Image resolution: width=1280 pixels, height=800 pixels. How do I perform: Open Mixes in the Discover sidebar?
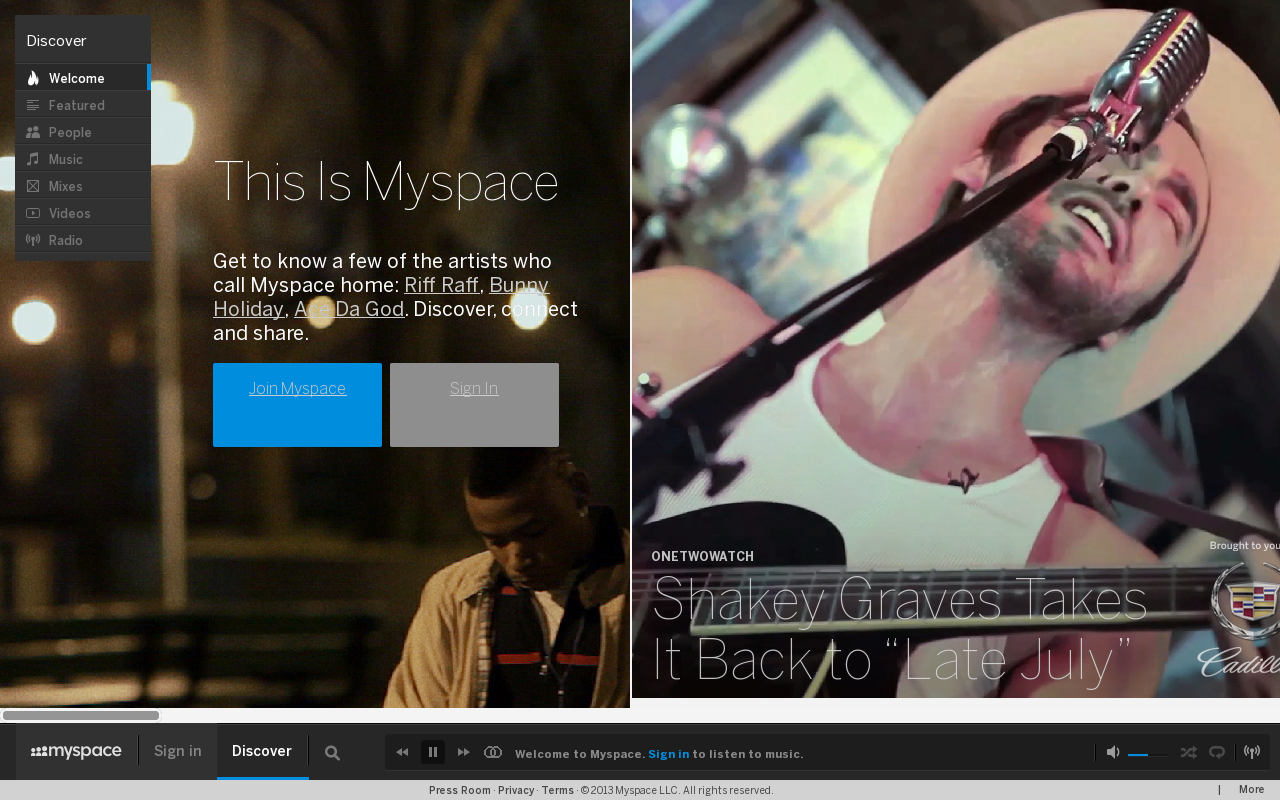(x=83, y=186)
